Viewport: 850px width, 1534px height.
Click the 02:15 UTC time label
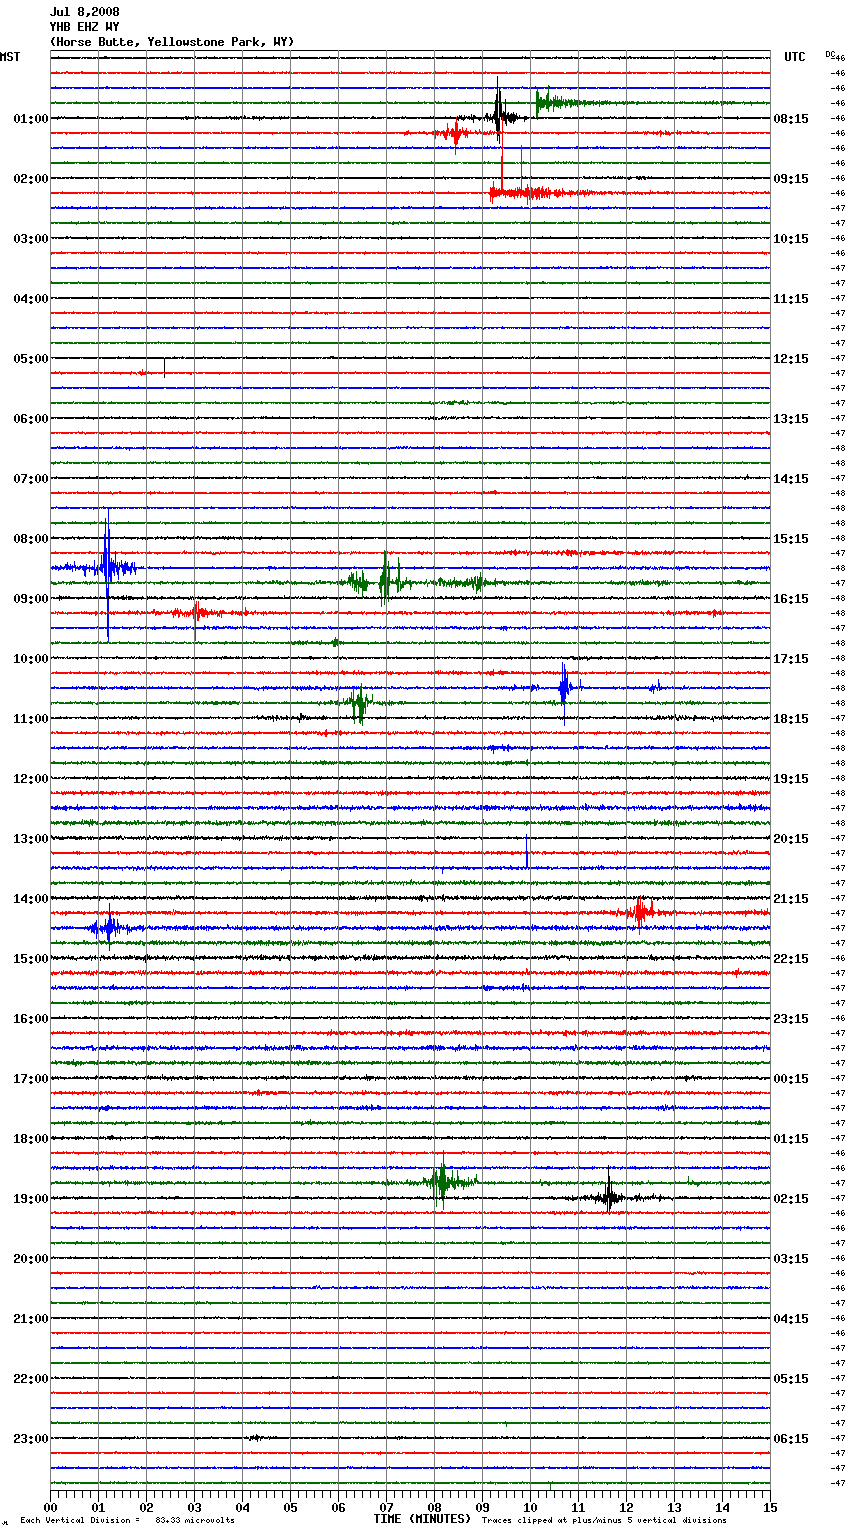[x=791, y=1199]
